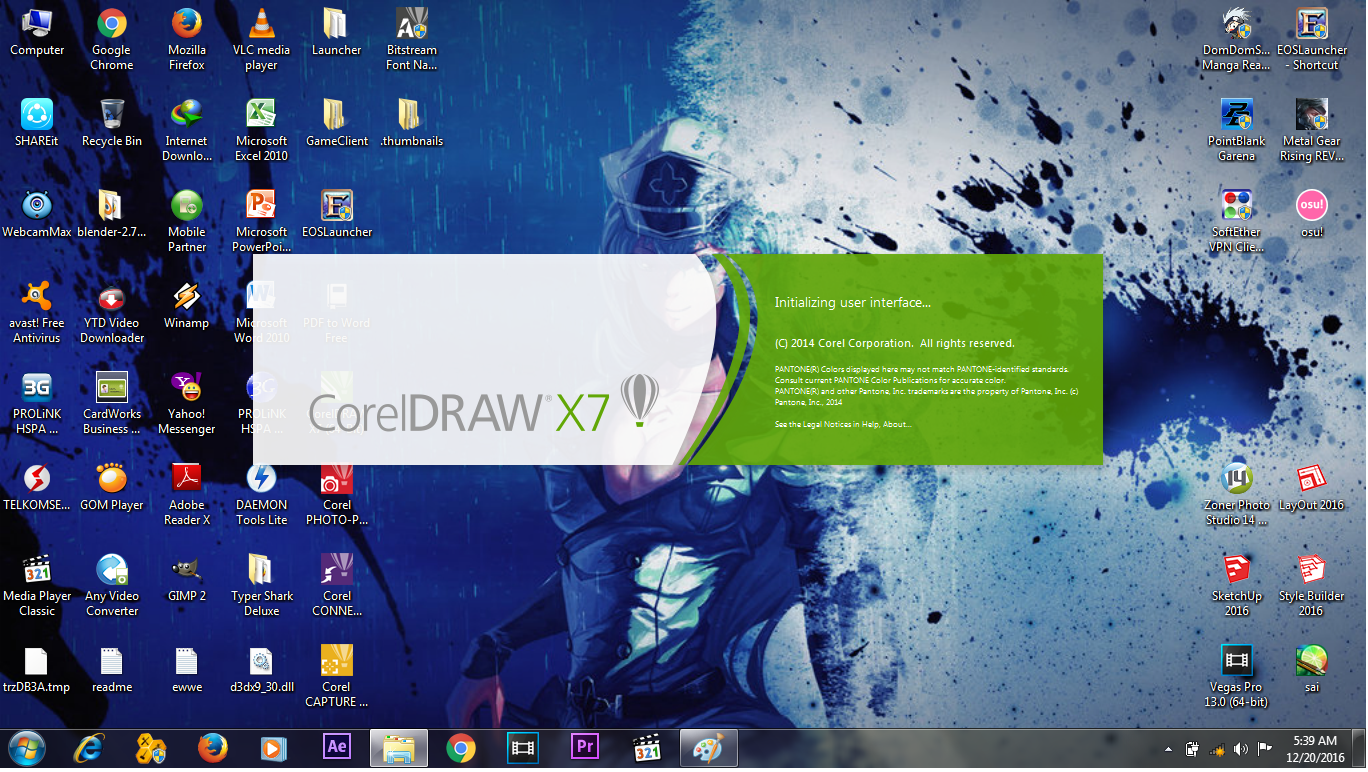Select the SketchUp 2016 desktop icon
Screen dimensions: 1368x772
coord(1236,586)
